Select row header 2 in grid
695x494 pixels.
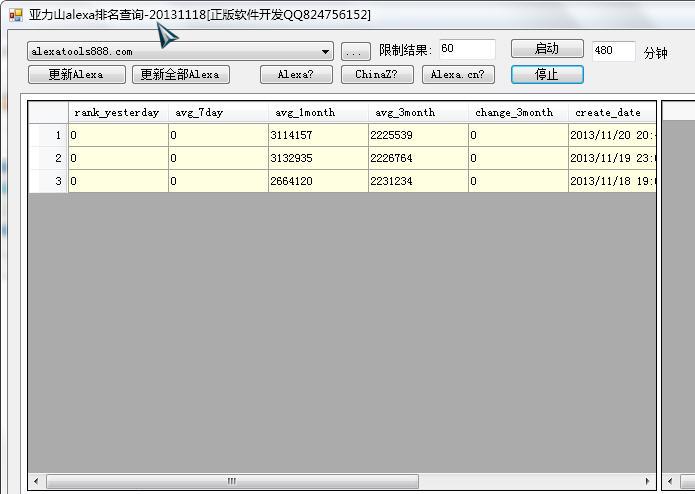tap(48, 158)
